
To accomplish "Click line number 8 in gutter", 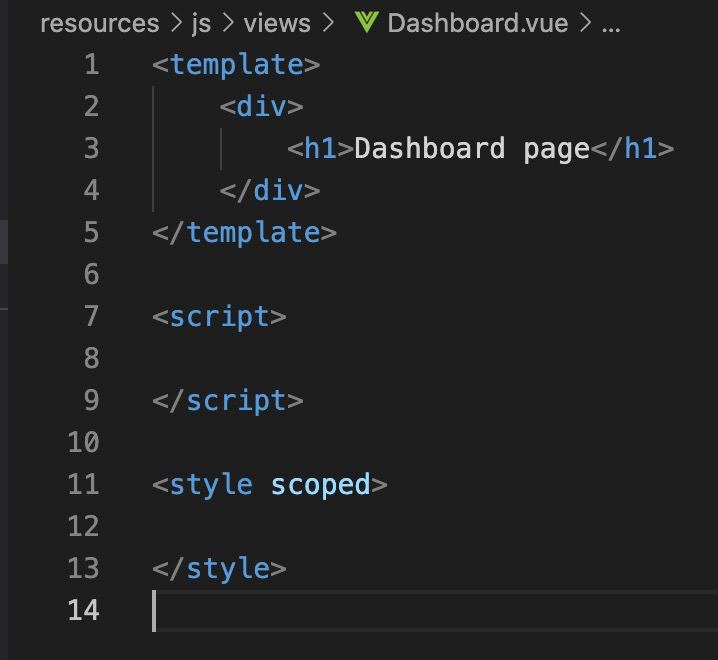I will tap(92, 358).
